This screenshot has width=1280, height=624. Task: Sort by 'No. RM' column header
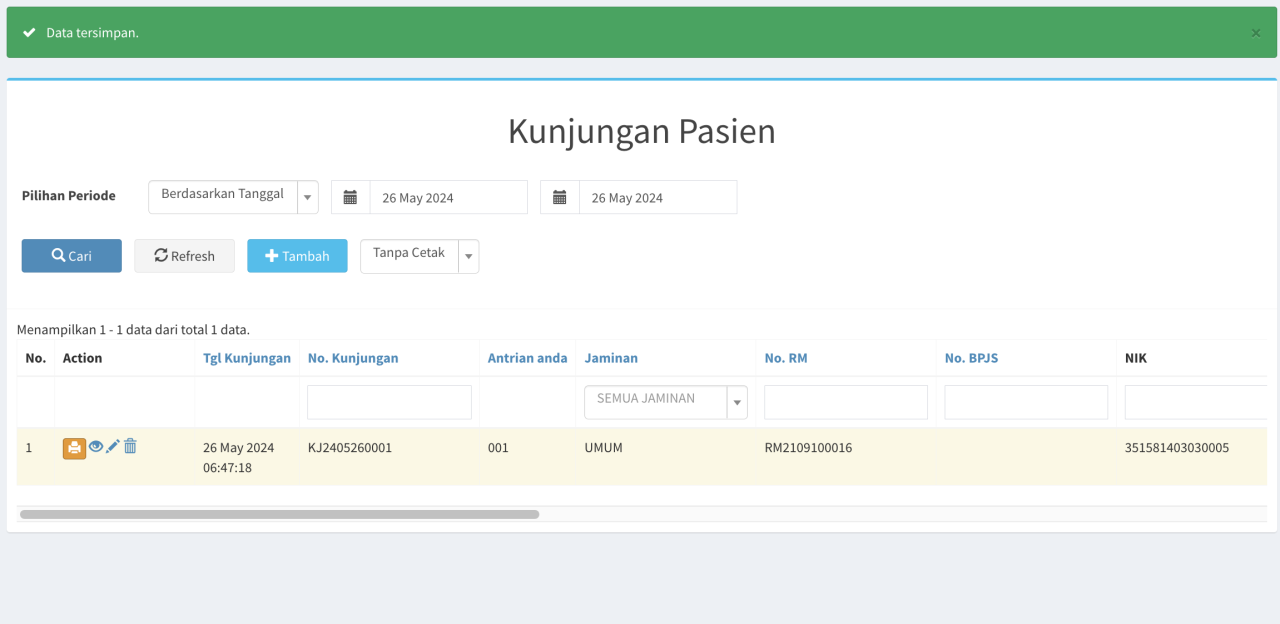pyautogui.click(x=786, y=358)
